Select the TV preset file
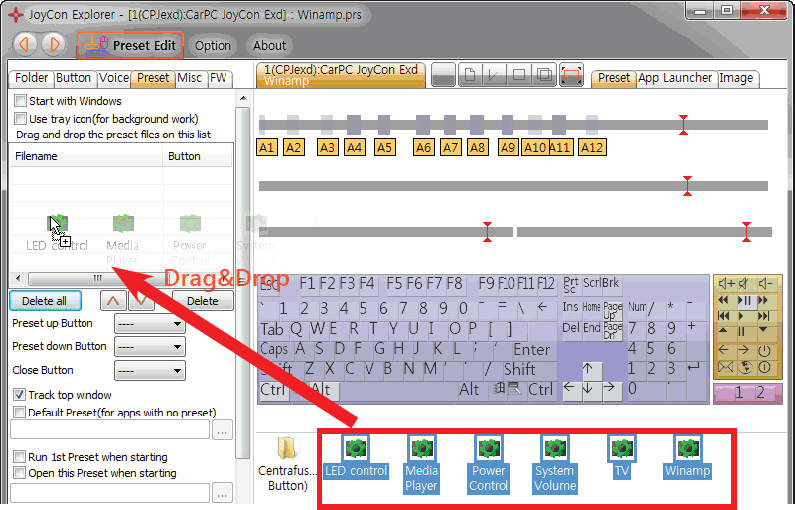795x510 pixels. [622, 456]
